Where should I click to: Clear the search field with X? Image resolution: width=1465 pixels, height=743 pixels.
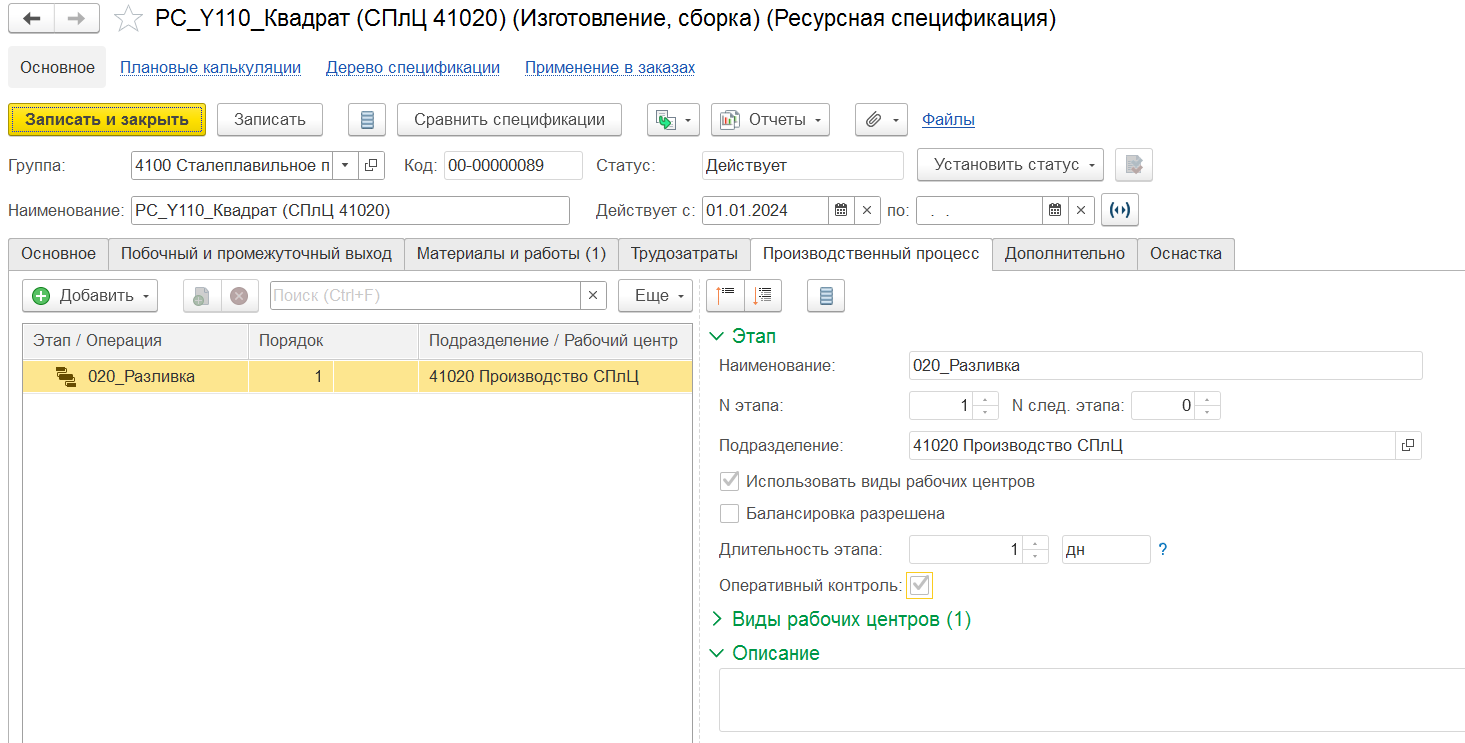coord(593,296)
